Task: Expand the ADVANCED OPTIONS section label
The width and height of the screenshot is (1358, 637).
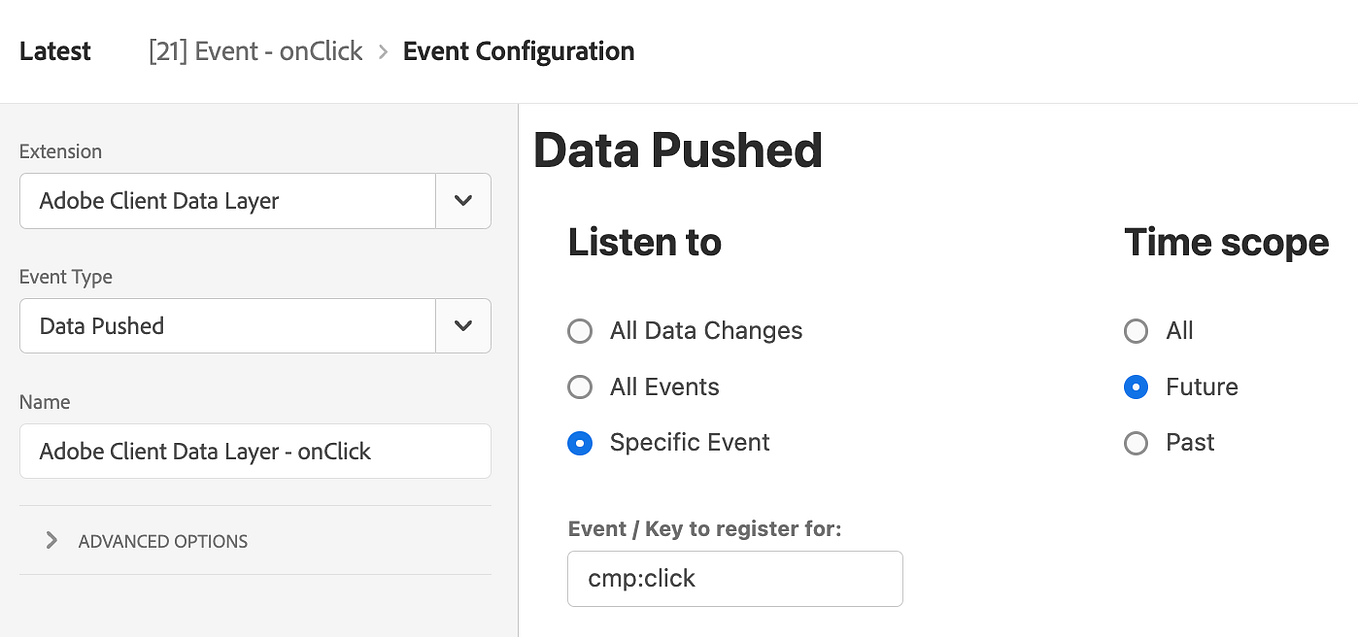Action: pyautogui.click(x=163, y=541)
